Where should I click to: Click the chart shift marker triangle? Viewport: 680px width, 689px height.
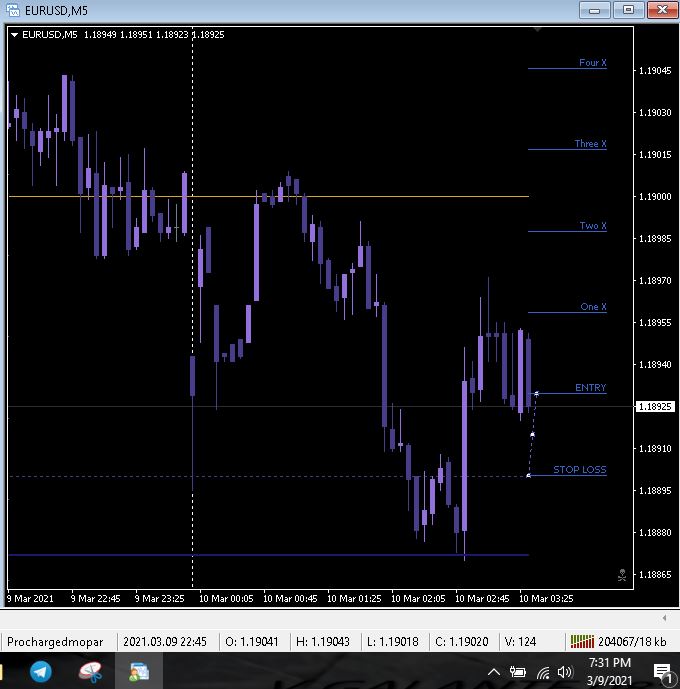tap(537, 30)
